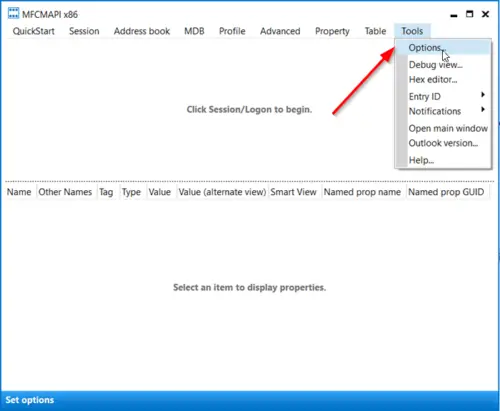Open the Address book menu

point(142,31)
